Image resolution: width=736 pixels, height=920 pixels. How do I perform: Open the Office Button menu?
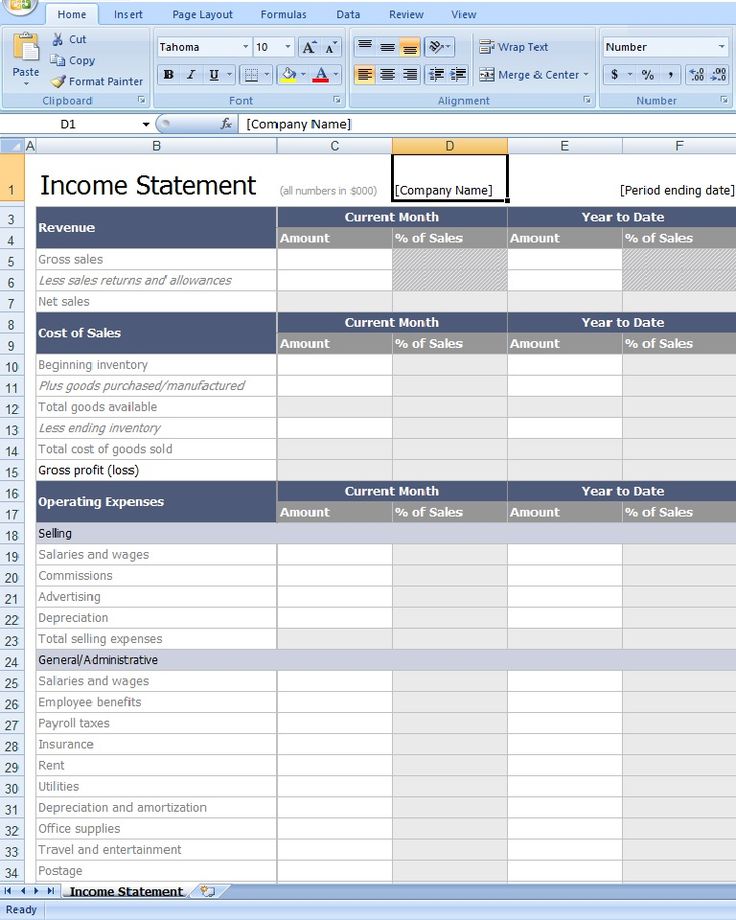click(x=20, y=6)
